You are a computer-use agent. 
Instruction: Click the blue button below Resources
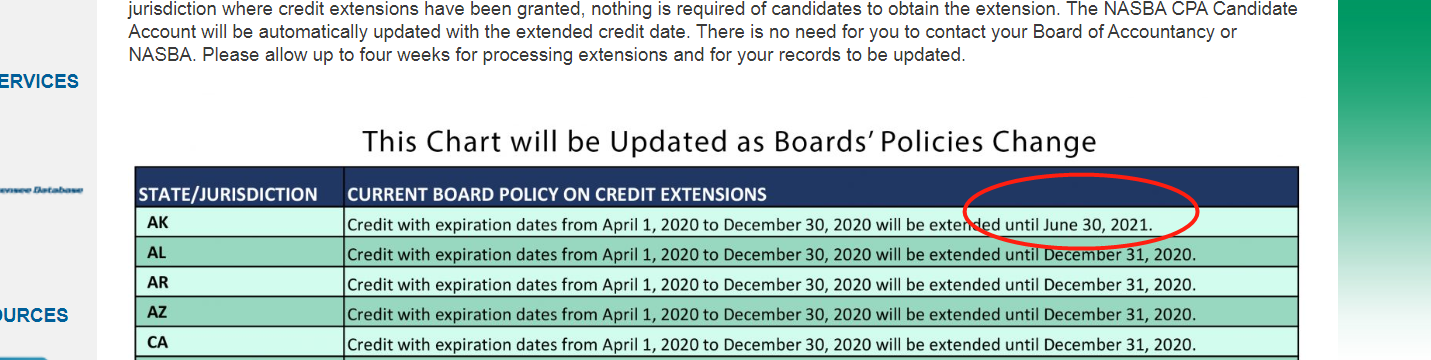[24, 357]
